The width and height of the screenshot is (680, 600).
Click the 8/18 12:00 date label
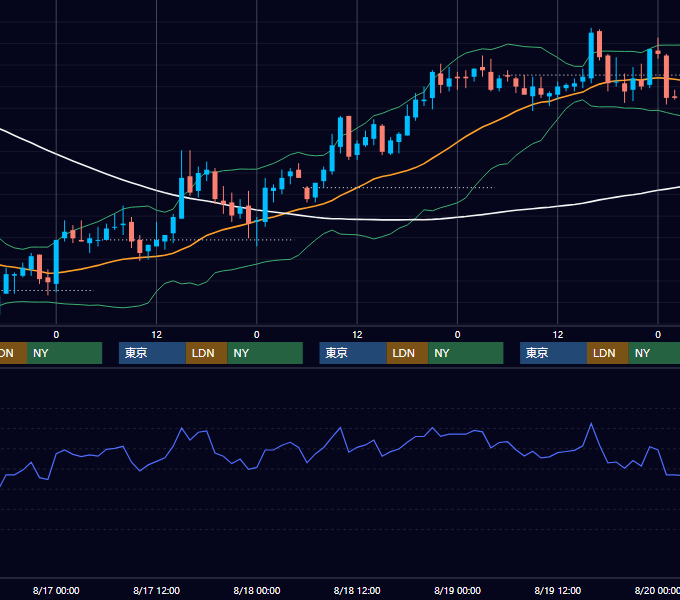click(x=357, y=590)
